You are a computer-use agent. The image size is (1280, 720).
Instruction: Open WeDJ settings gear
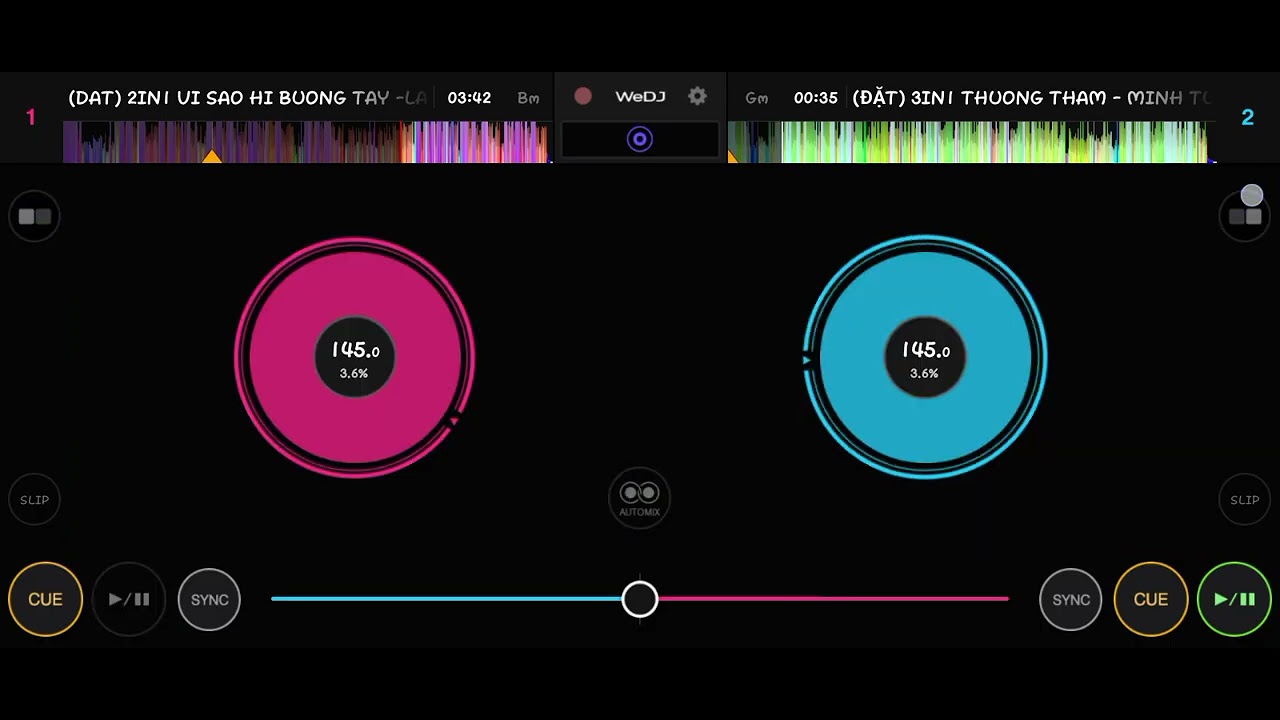point(697,96)
